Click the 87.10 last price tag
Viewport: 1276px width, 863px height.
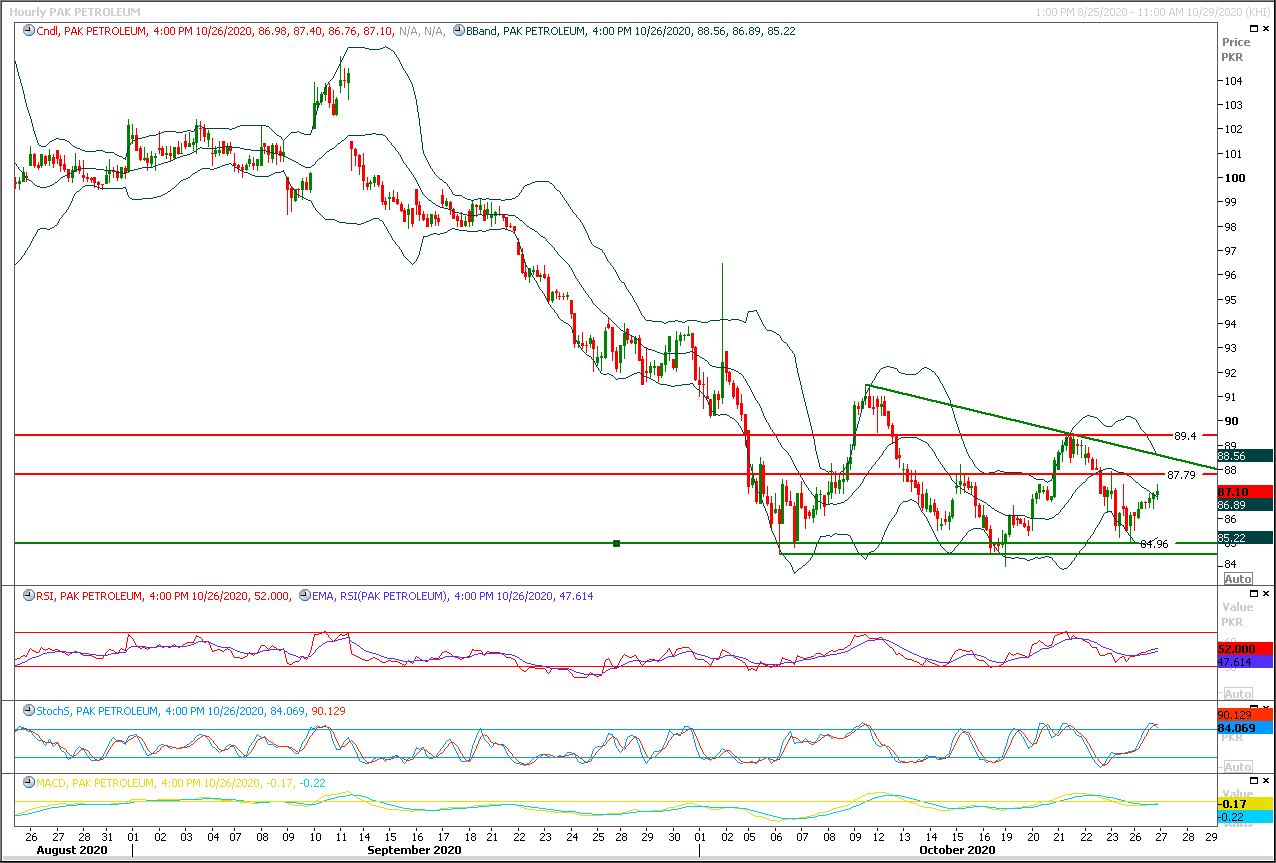coord(1245,493)
